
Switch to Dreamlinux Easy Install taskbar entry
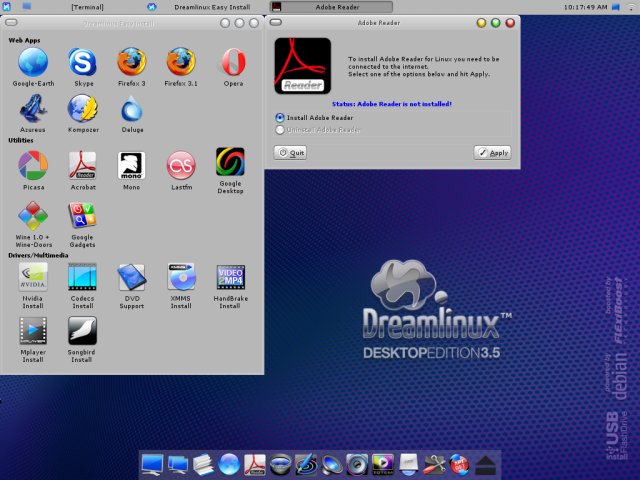(x=212, y=7)
